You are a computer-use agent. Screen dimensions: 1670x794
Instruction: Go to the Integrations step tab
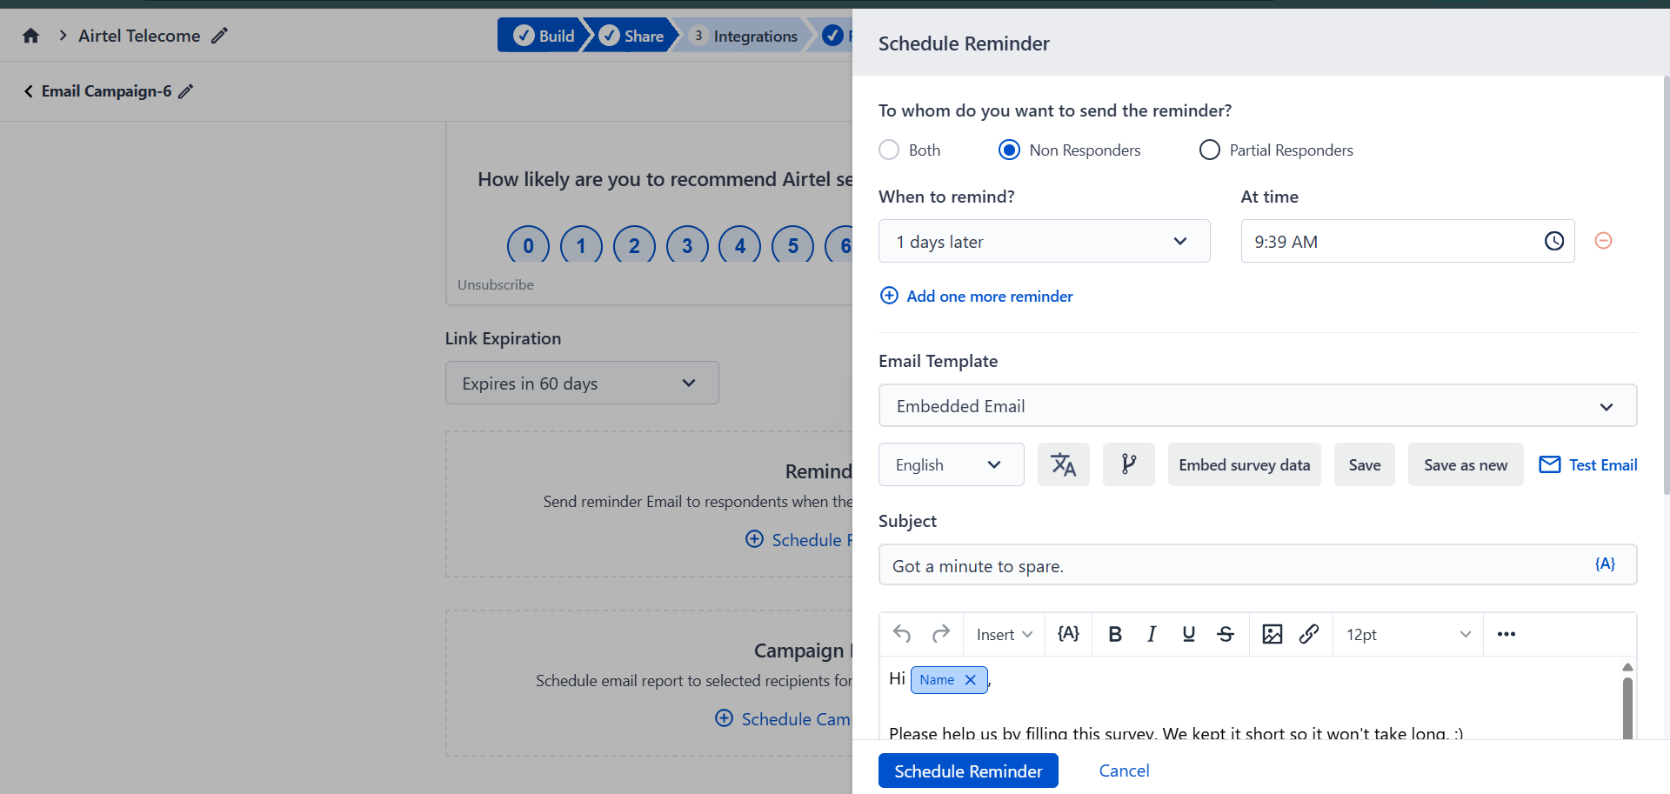(x=746, y=36)
